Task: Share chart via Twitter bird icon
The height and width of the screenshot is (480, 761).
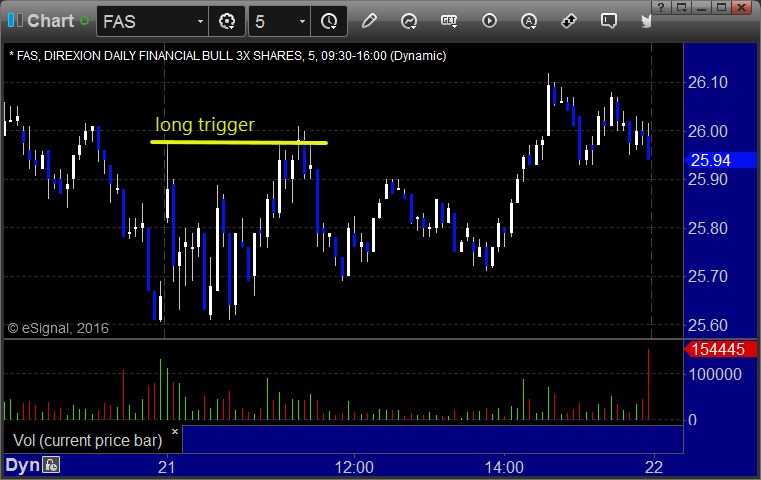Action: click(x=646, y=21)
